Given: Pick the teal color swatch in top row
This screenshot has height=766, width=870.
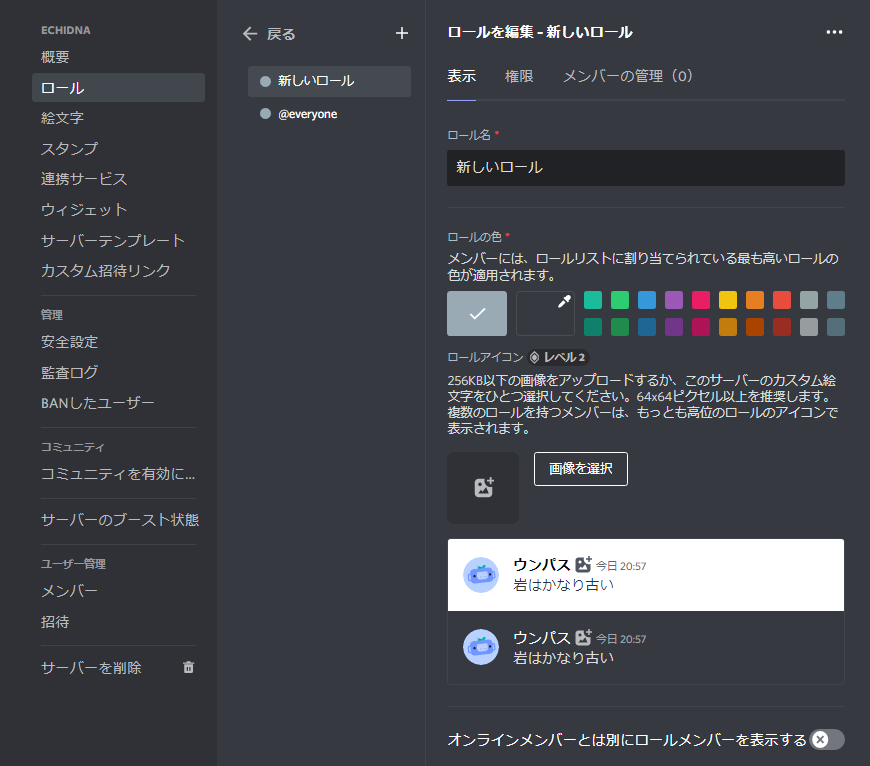Looking at the screenshot, I should coord(593,300).
